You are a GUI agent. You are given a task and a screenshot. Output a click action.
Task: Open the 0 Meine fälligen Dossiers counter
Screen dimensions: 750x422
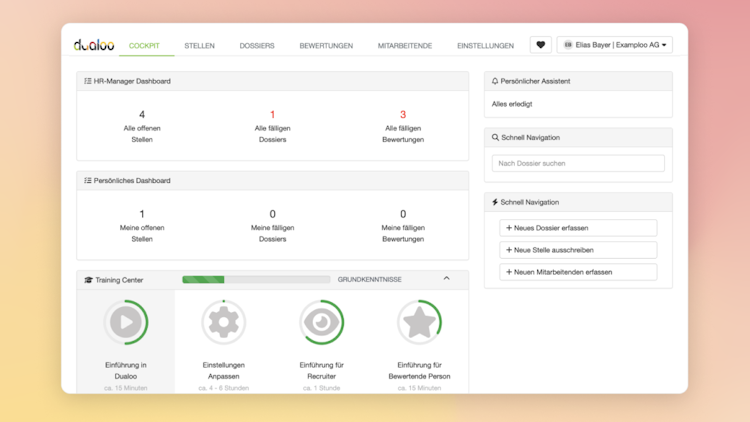pyautogui.click(x=273, y=226)
